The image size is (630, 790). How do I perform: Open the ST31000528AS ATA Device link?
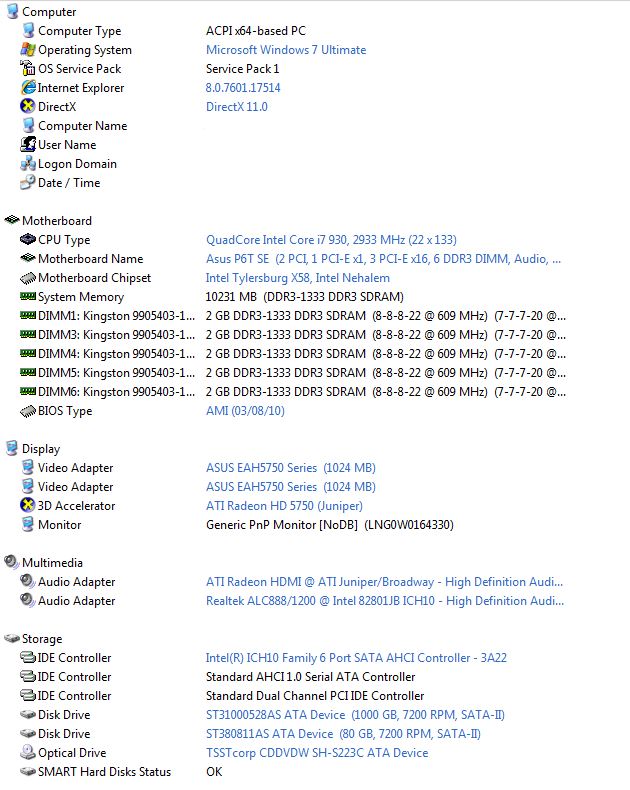[355, 715]
